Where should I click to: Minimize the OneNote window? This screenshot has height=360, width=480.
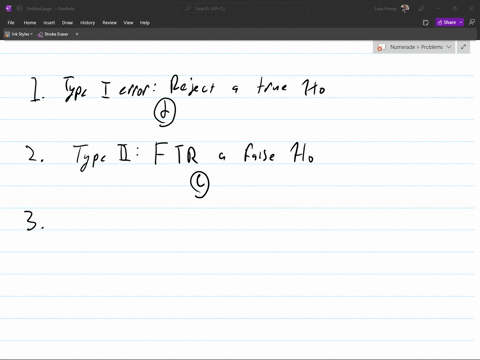click(438, 8)
